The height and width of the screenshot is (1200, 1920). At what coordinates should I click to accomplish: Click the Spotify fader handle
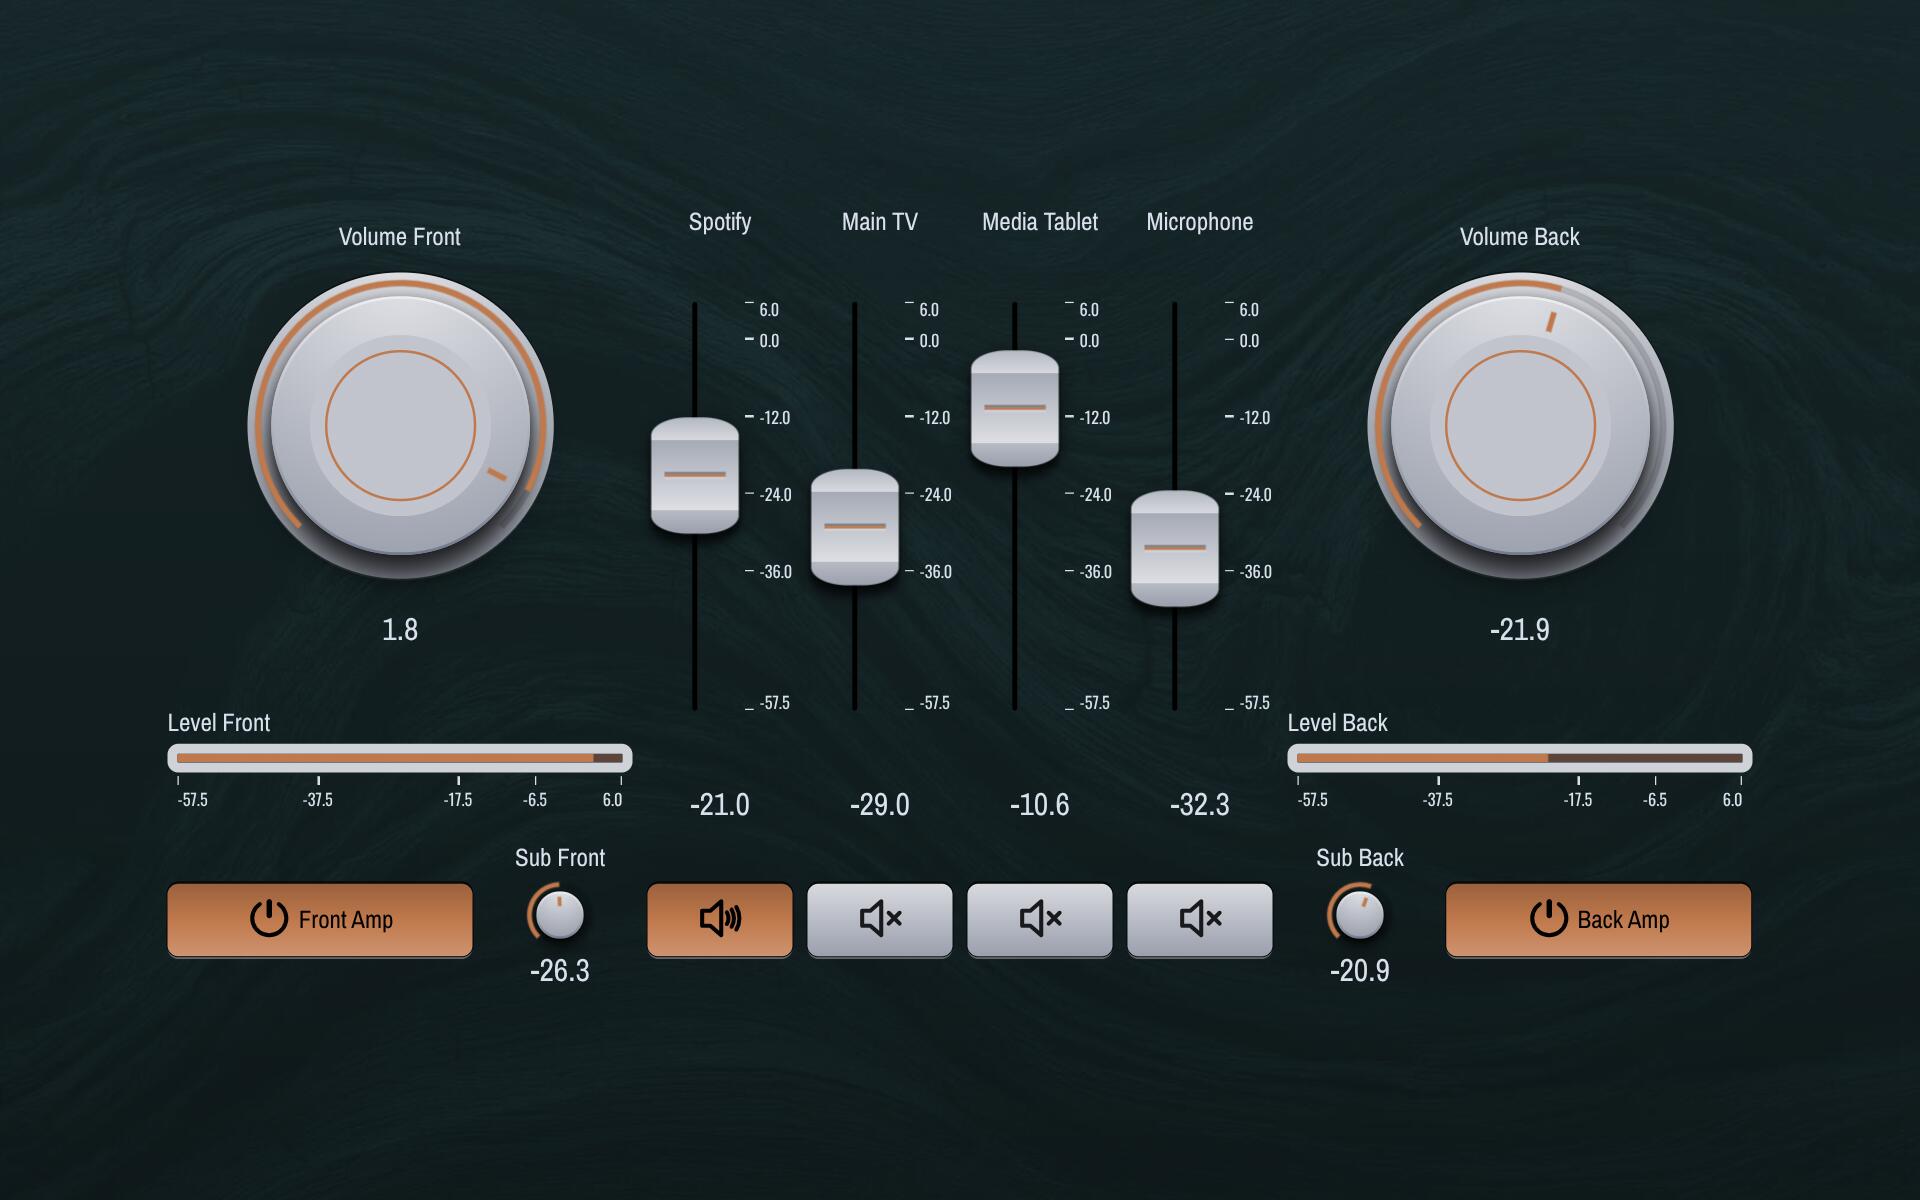pyautogui.click(x=695, y=475)
